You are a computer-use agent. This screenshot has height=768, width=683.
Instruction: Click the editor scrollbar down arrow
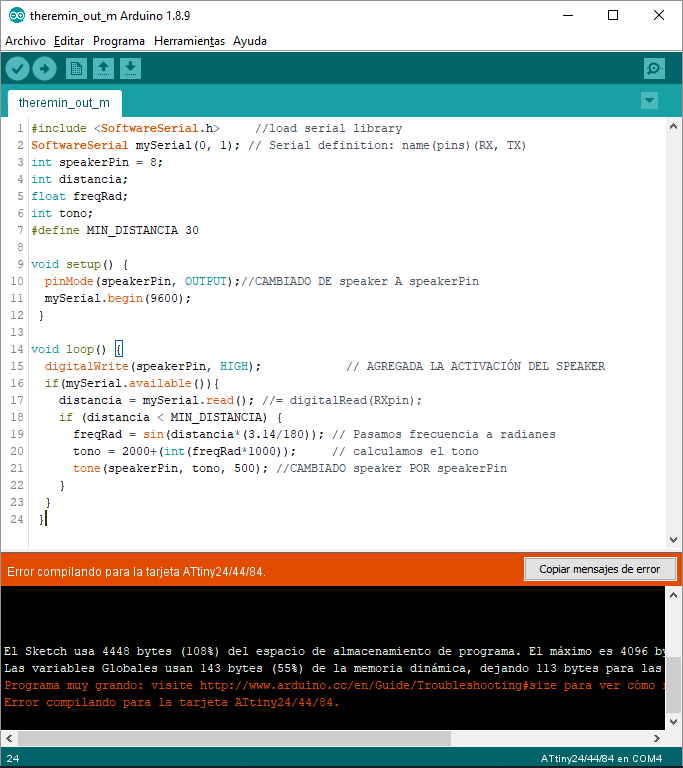(673, 540)
